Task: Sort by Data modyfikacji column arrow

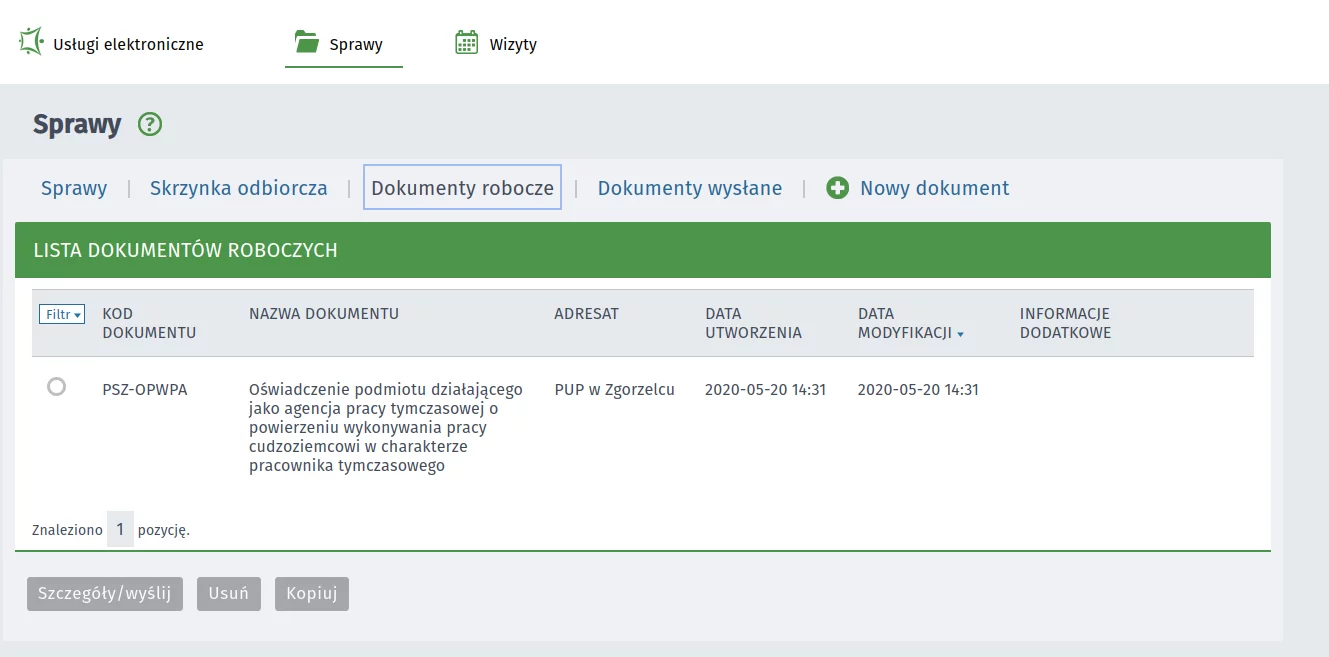Action: [x=960, y=335]
